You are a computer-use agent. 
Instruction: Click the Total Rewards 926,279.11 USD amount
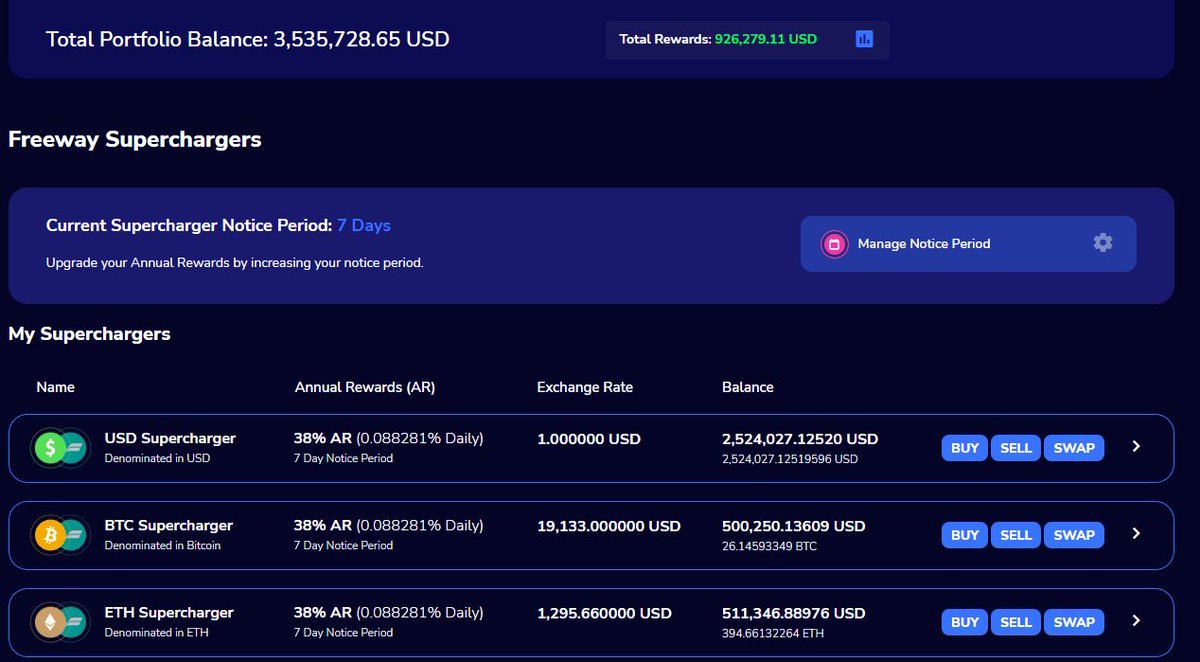tap(766, 40)
